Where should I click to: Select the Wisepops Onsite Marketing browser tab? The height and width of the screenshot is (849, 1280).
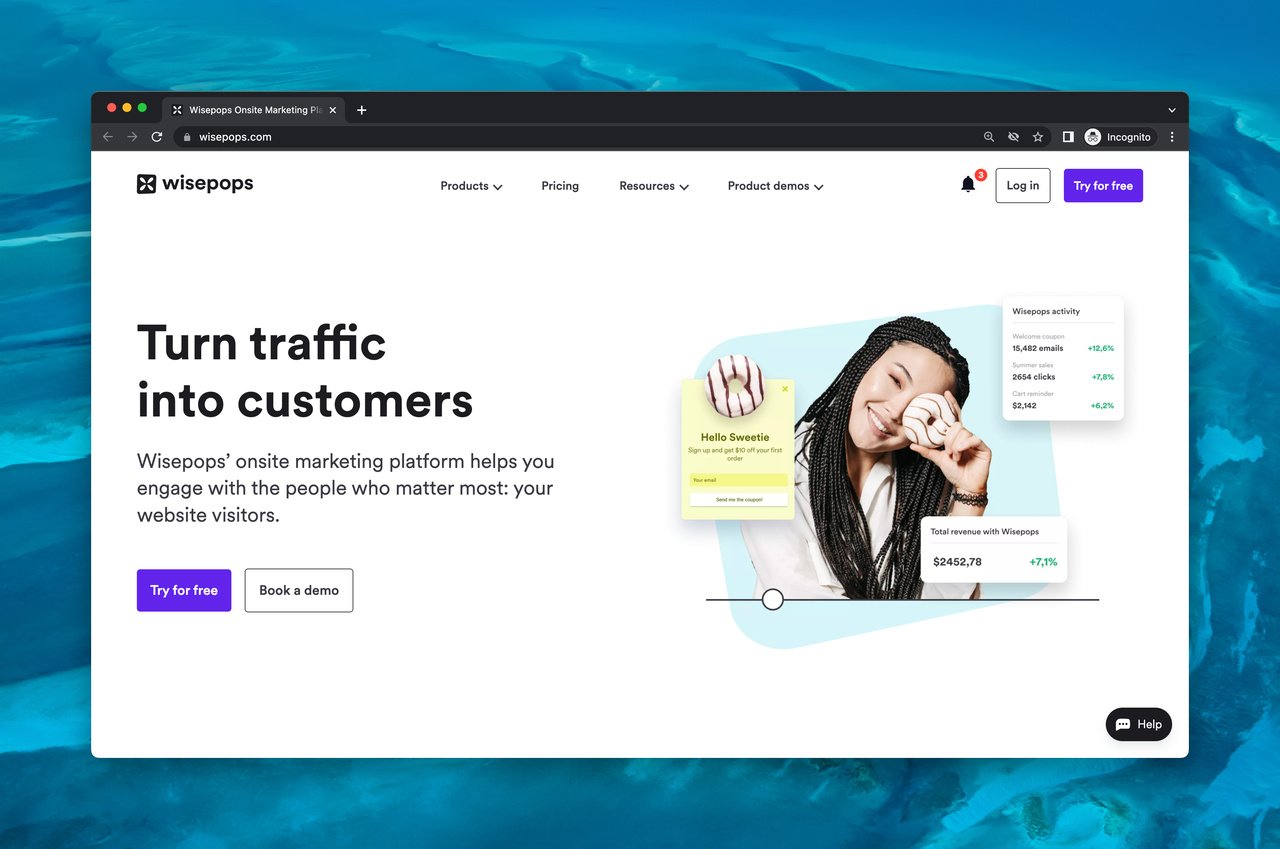[254, 110]
